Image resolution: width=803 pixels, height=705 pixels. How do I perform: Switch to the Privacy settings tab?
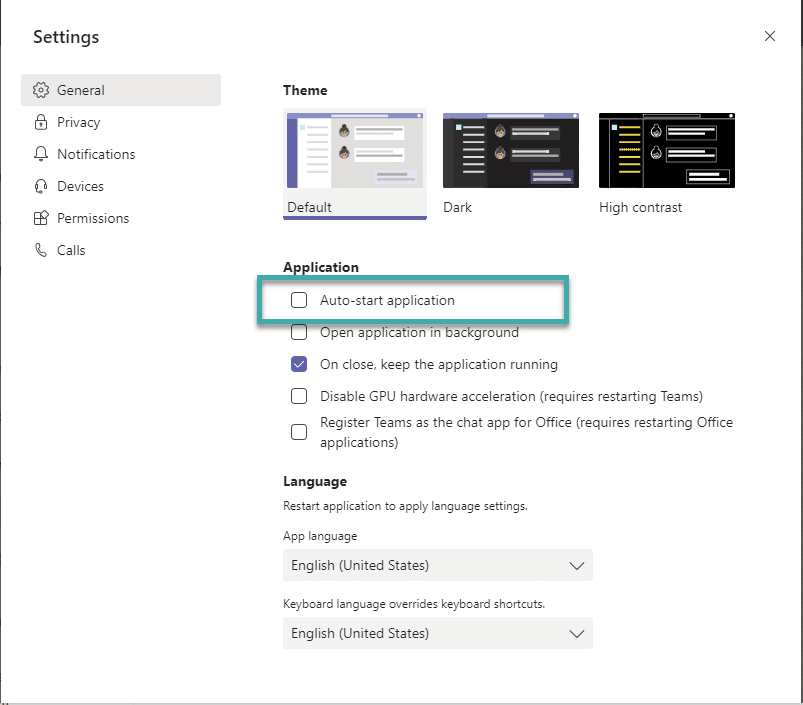point(78,122)
